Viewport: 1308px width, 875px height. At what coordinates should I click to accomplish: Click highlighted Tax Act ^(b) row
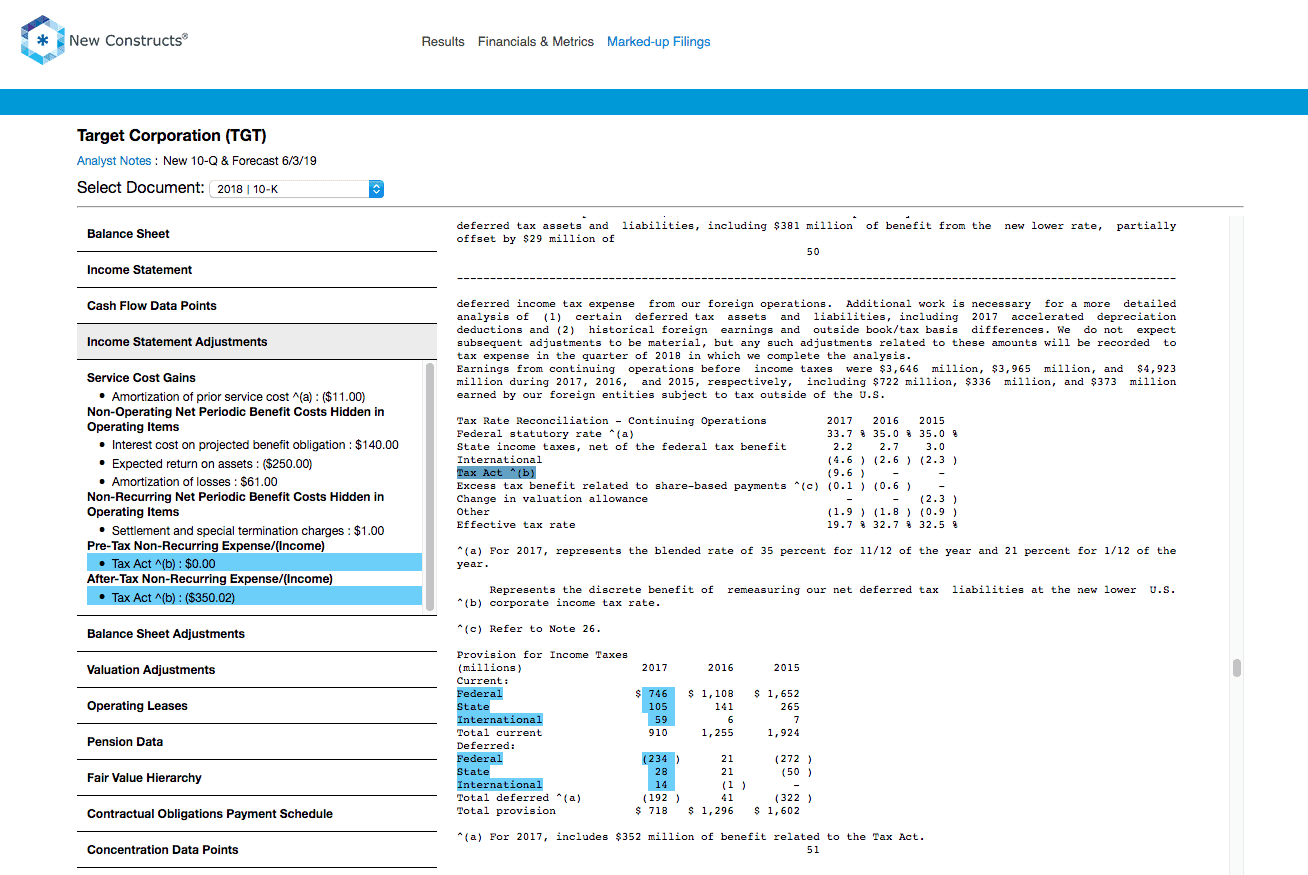(x=496, y=473)
